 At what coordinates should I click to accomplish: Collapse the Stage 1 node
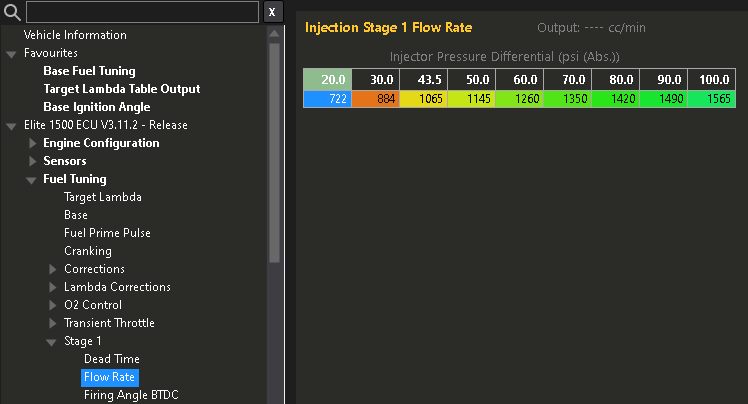[52, 342]
